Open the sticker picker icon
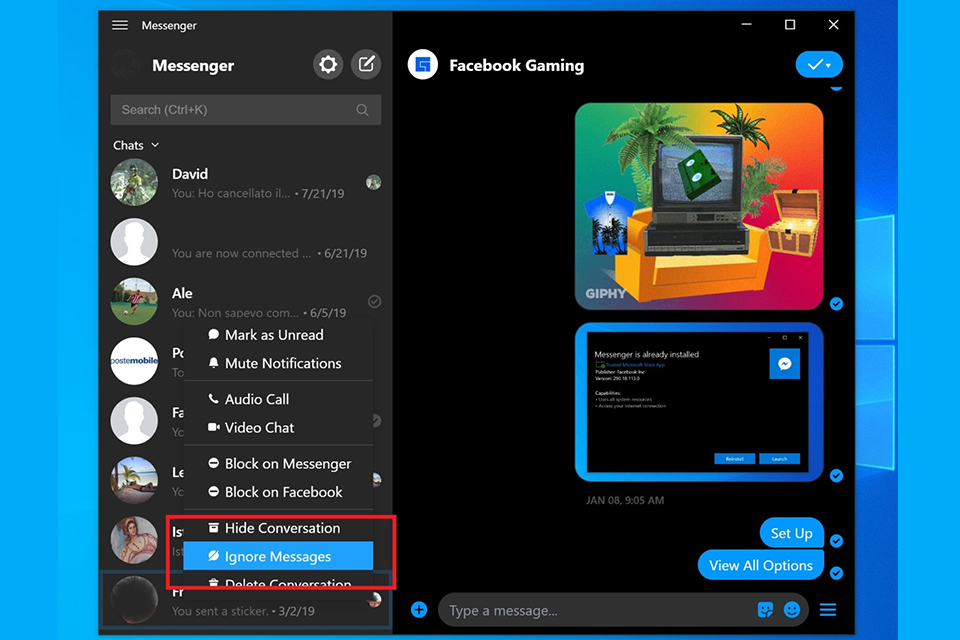Image resolution: width=960 pixels, height=640 pixels. click(765, 609)
